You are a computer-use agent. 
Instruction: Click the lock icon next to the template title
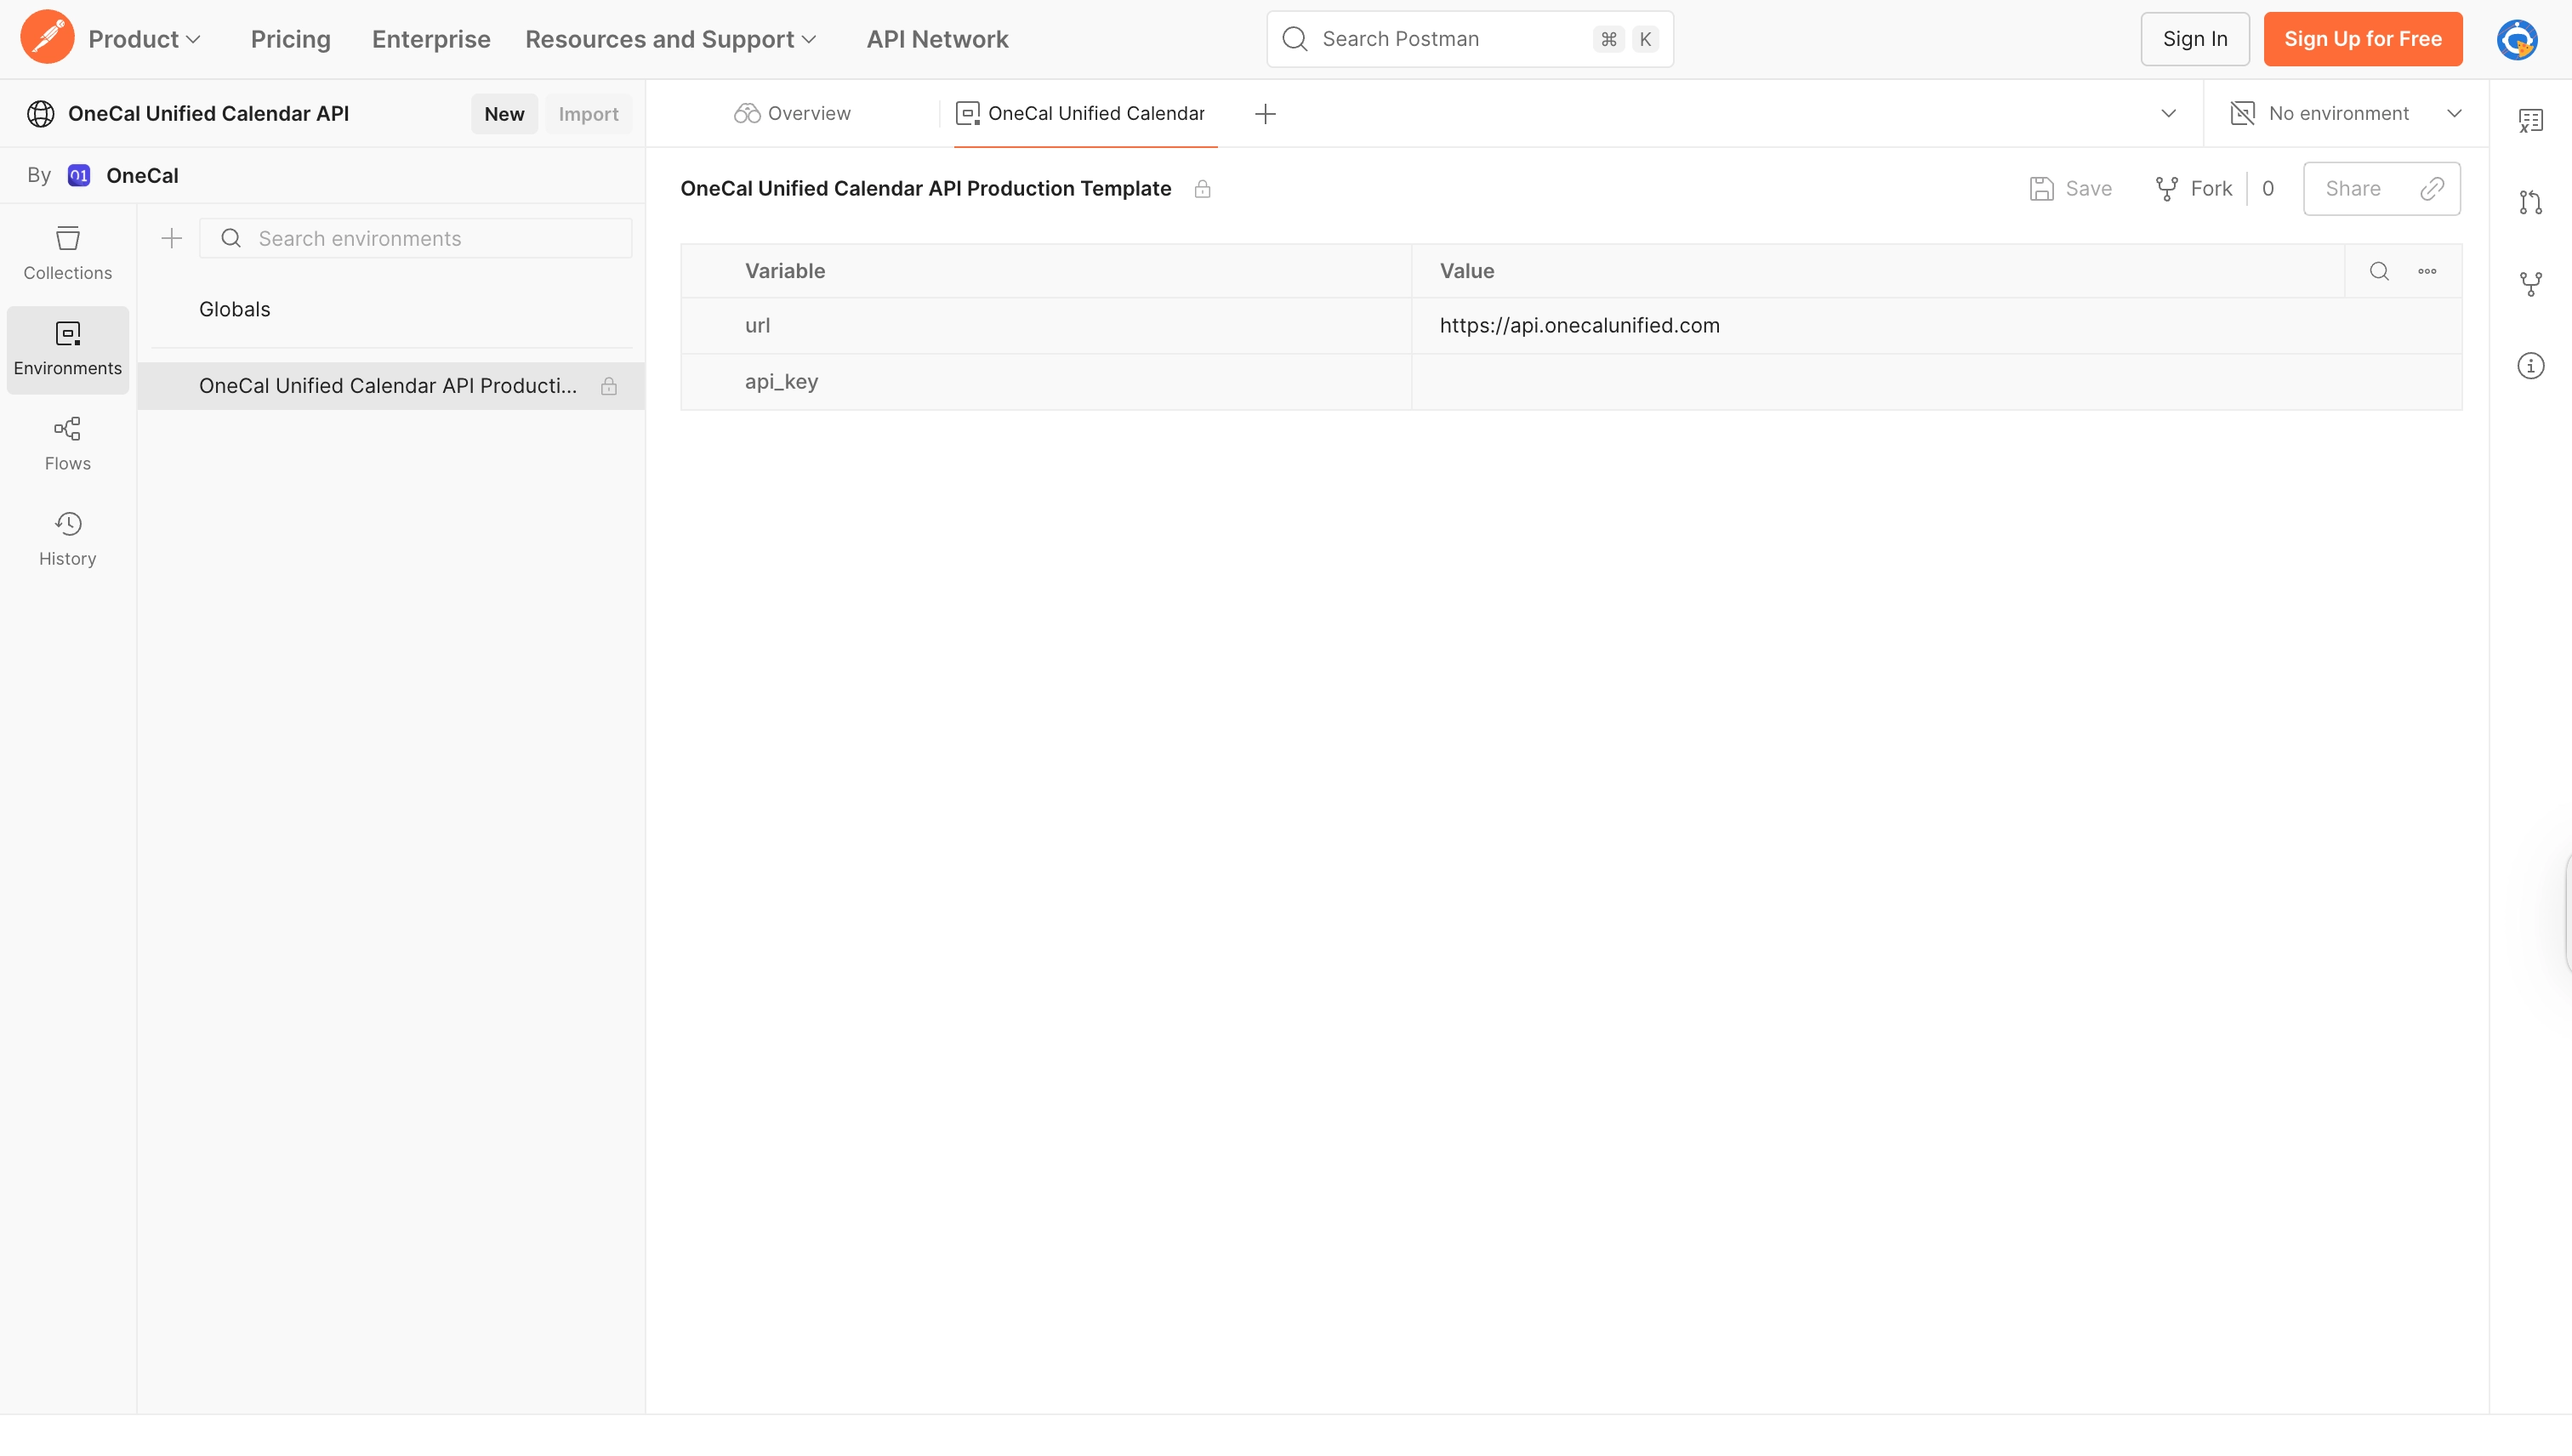1203,189
